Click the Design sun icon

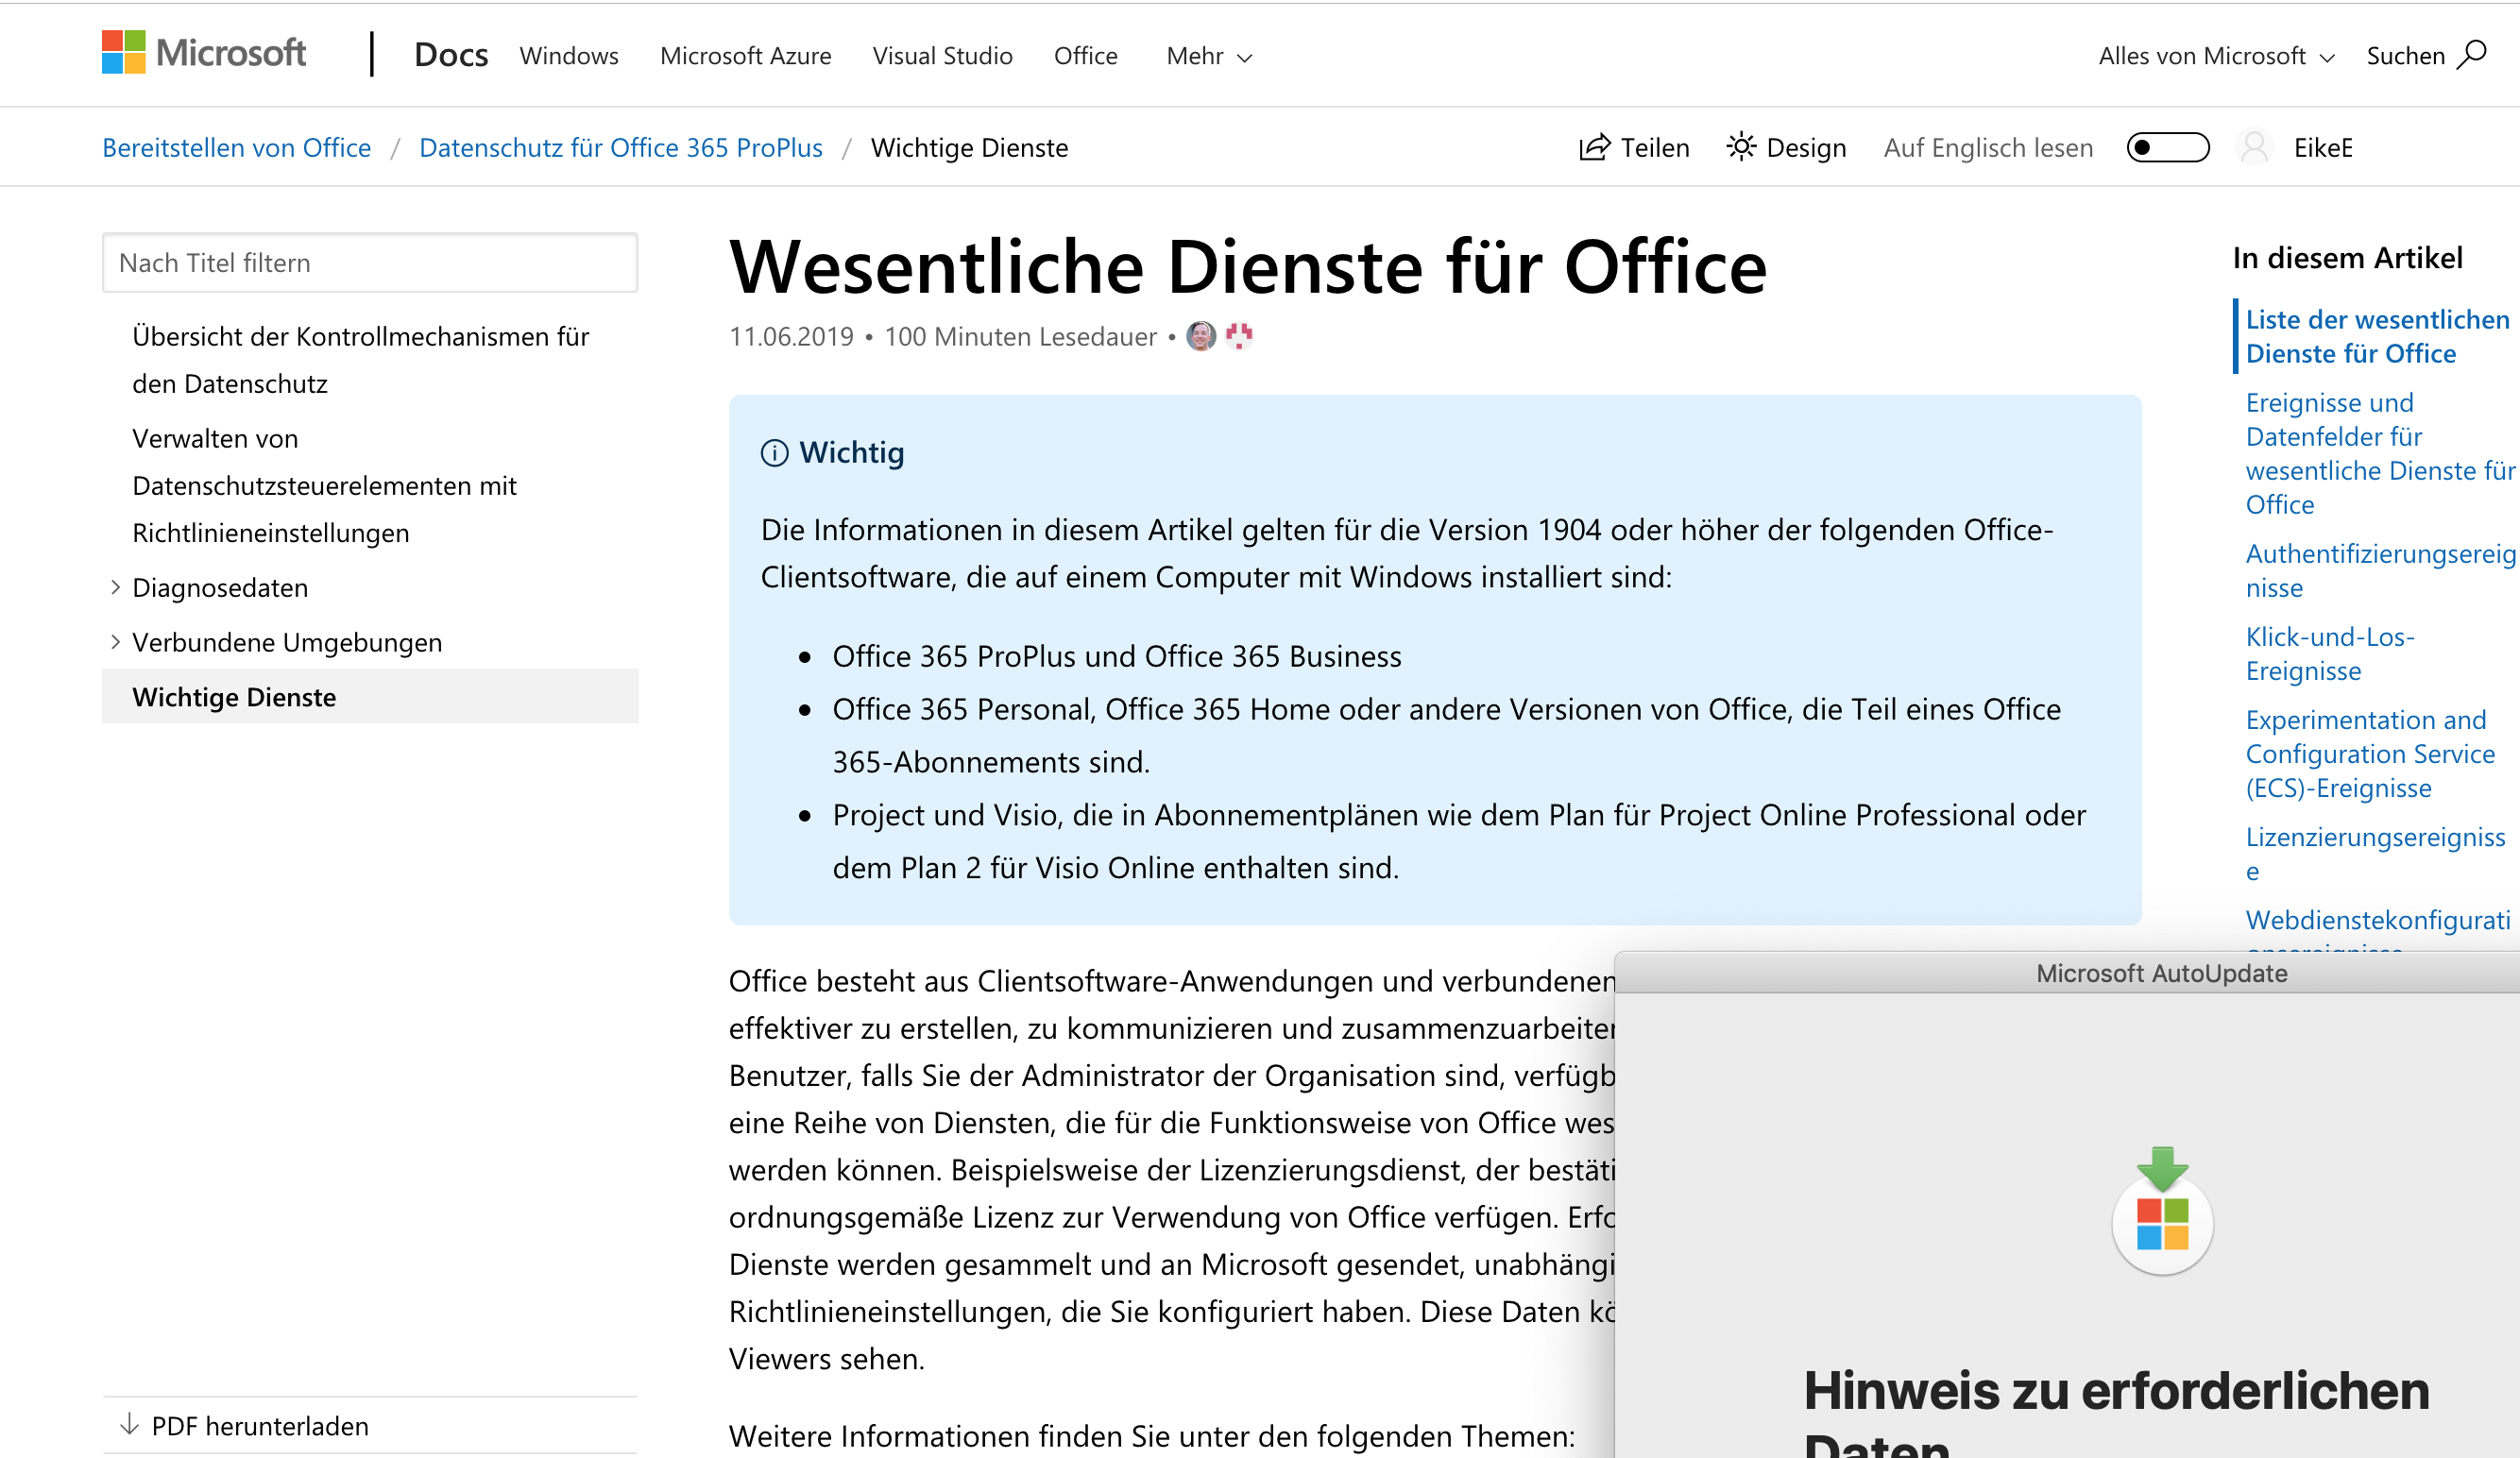point(1740,147)
